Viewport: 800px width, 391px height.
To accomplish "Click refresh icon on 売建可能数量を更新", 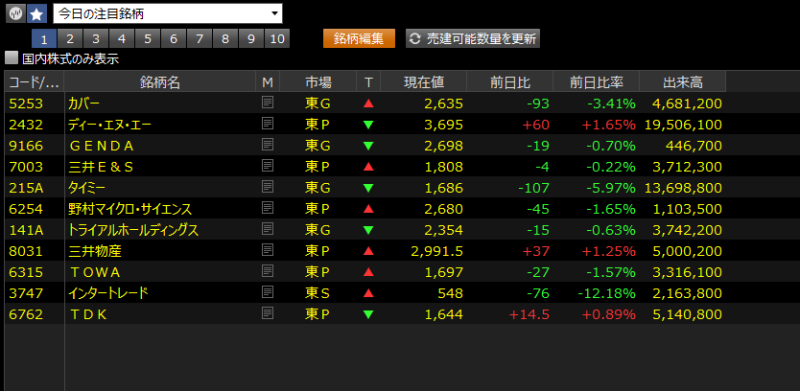I will (x=416, y=39).
